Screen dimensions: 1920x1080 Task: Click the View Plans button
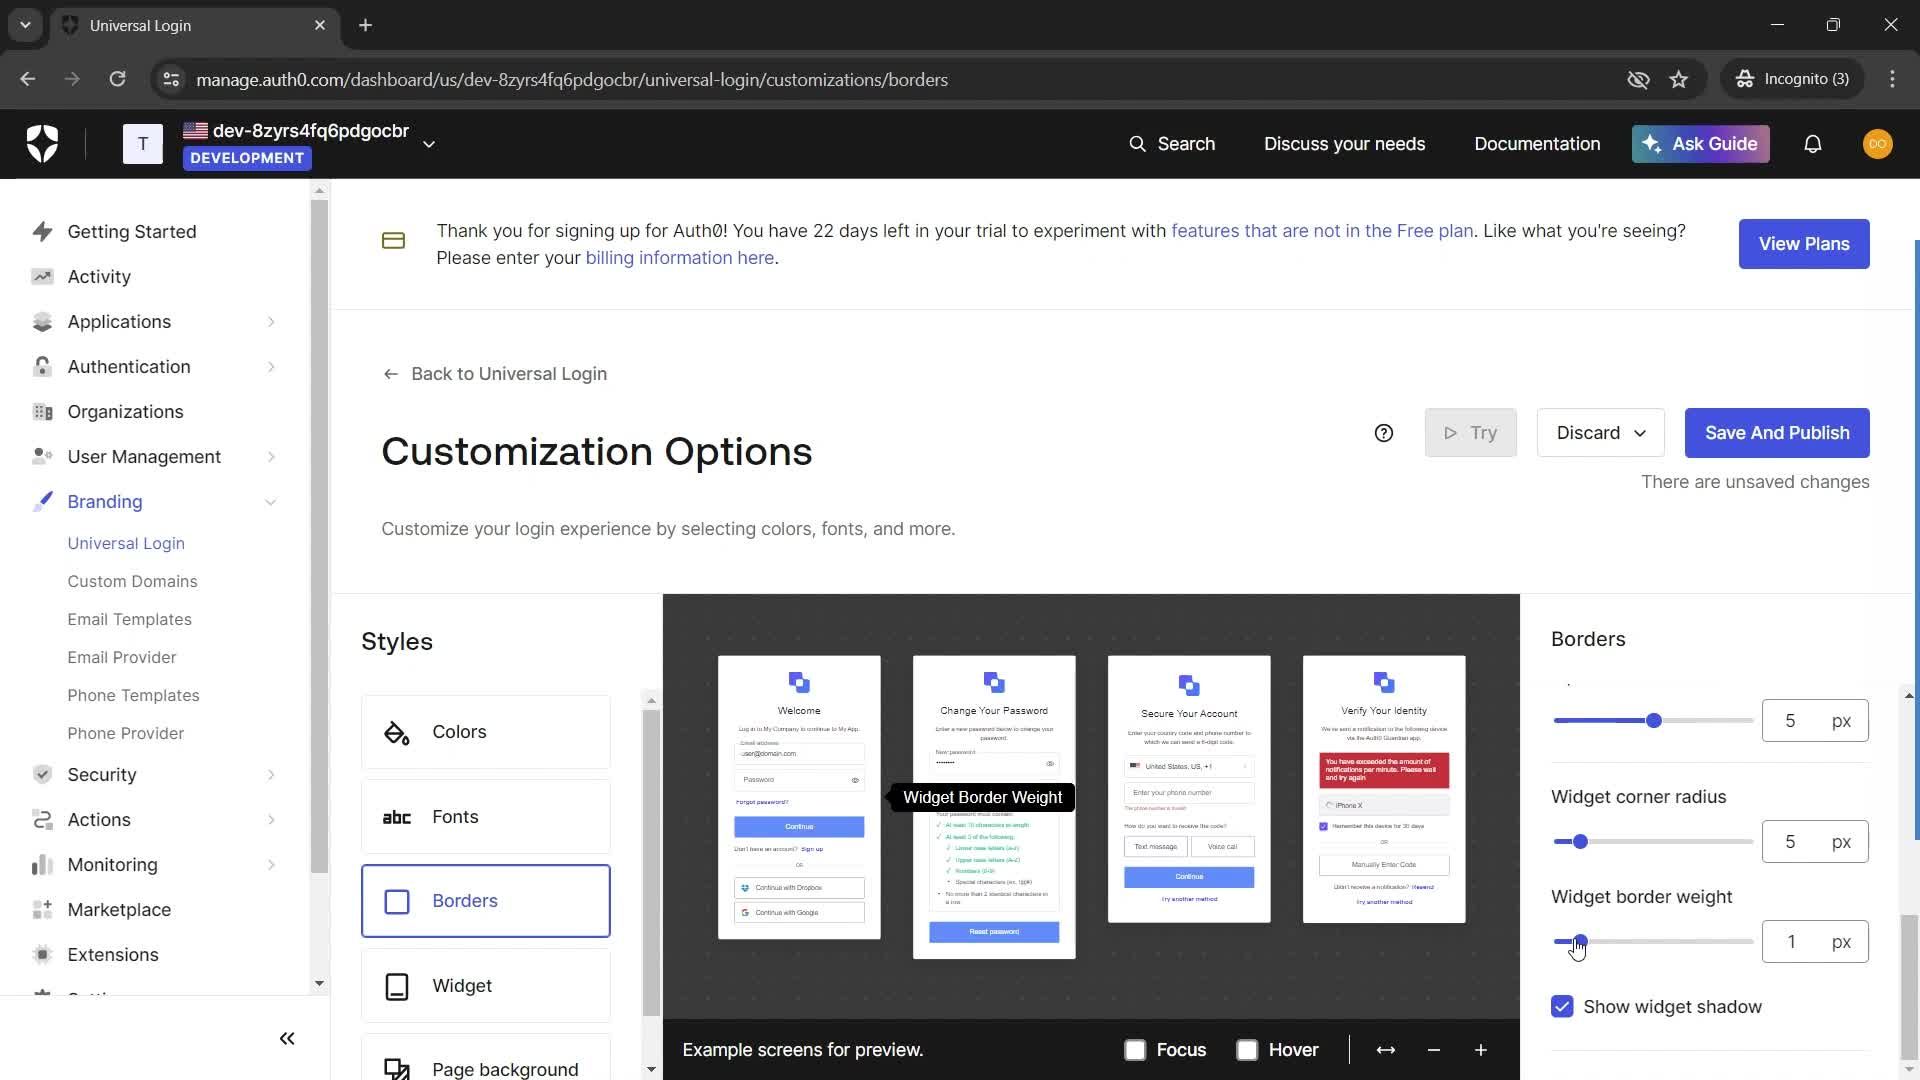(x=1803, y=244)
